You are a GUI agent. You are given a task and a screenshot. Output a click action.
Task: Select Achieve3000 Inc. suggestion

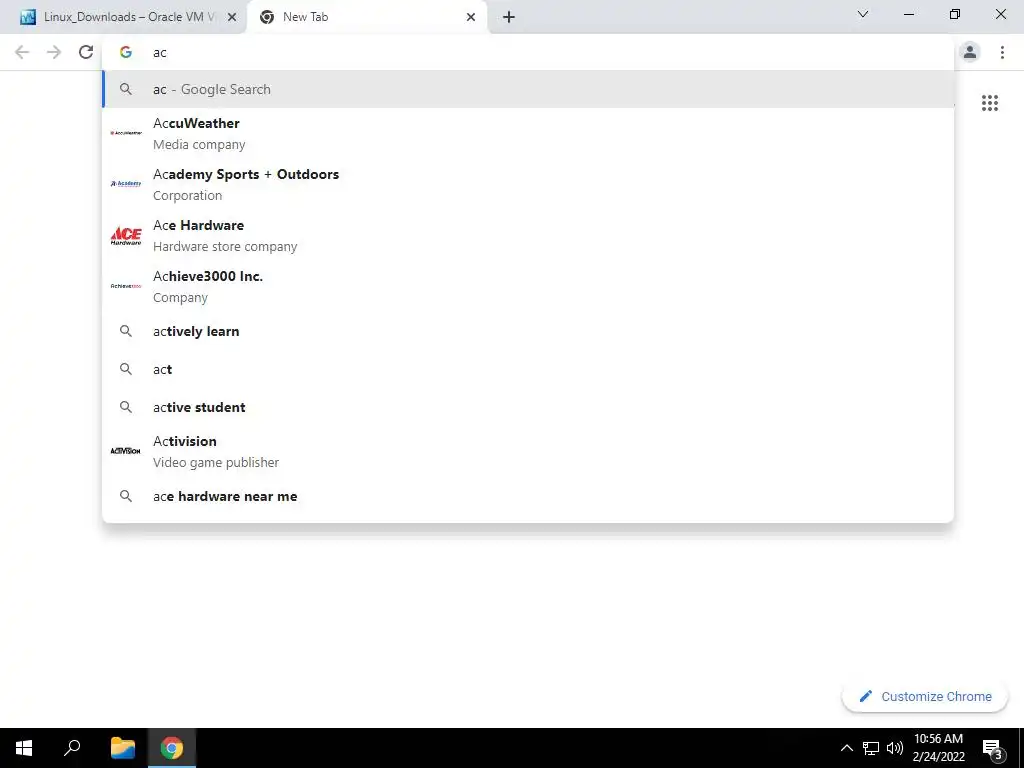(x=528, y=286)
